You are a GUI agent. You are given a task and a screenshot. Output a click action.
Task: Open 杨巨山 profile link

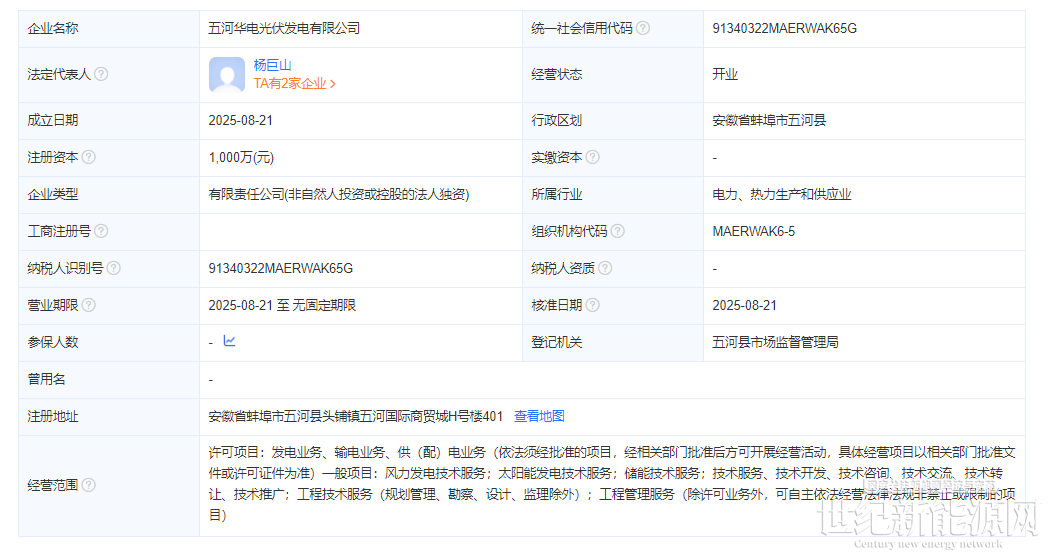click(x=272, y=65)
